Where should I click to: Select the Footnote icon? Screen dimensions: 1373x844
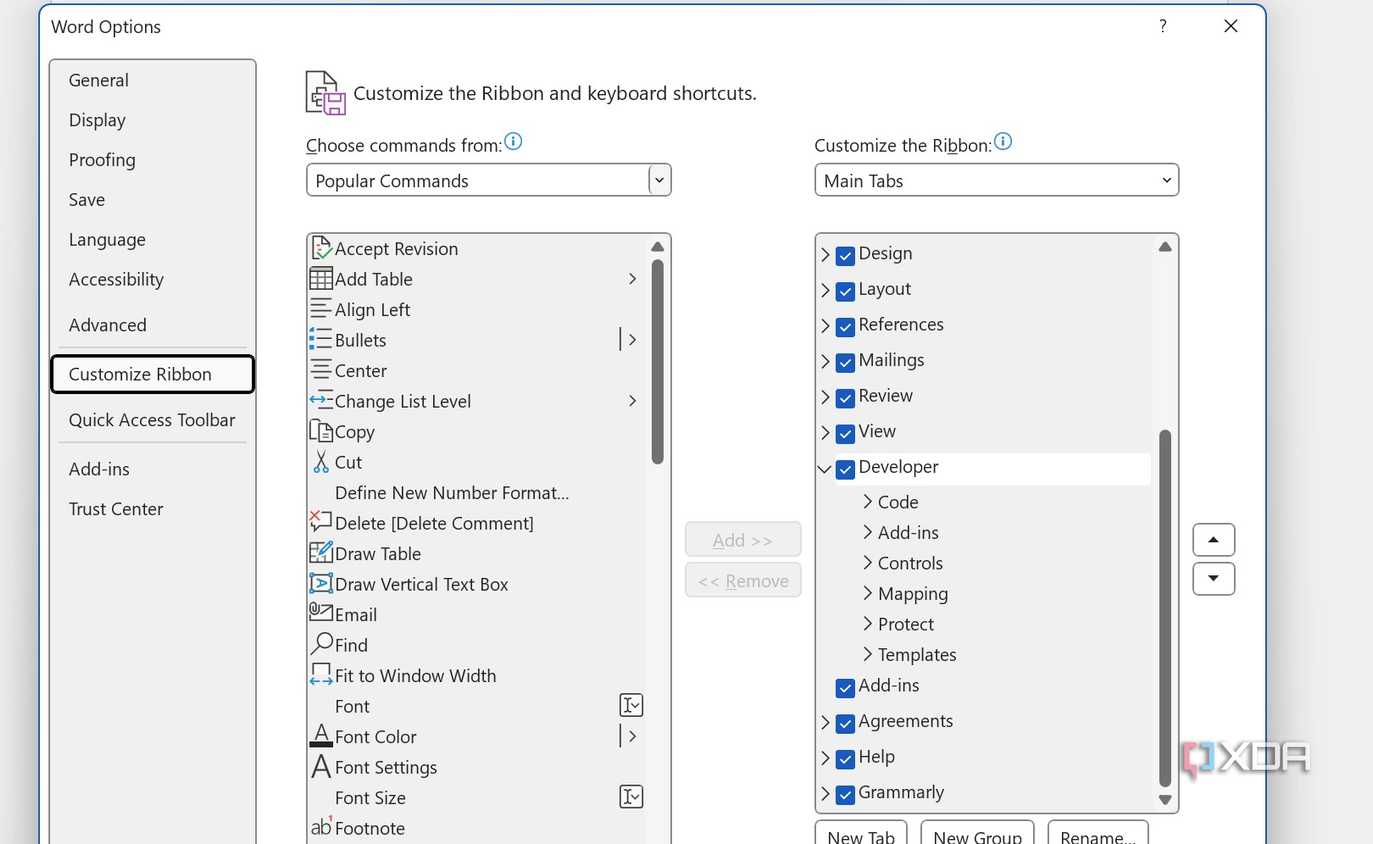pos(321,827)
